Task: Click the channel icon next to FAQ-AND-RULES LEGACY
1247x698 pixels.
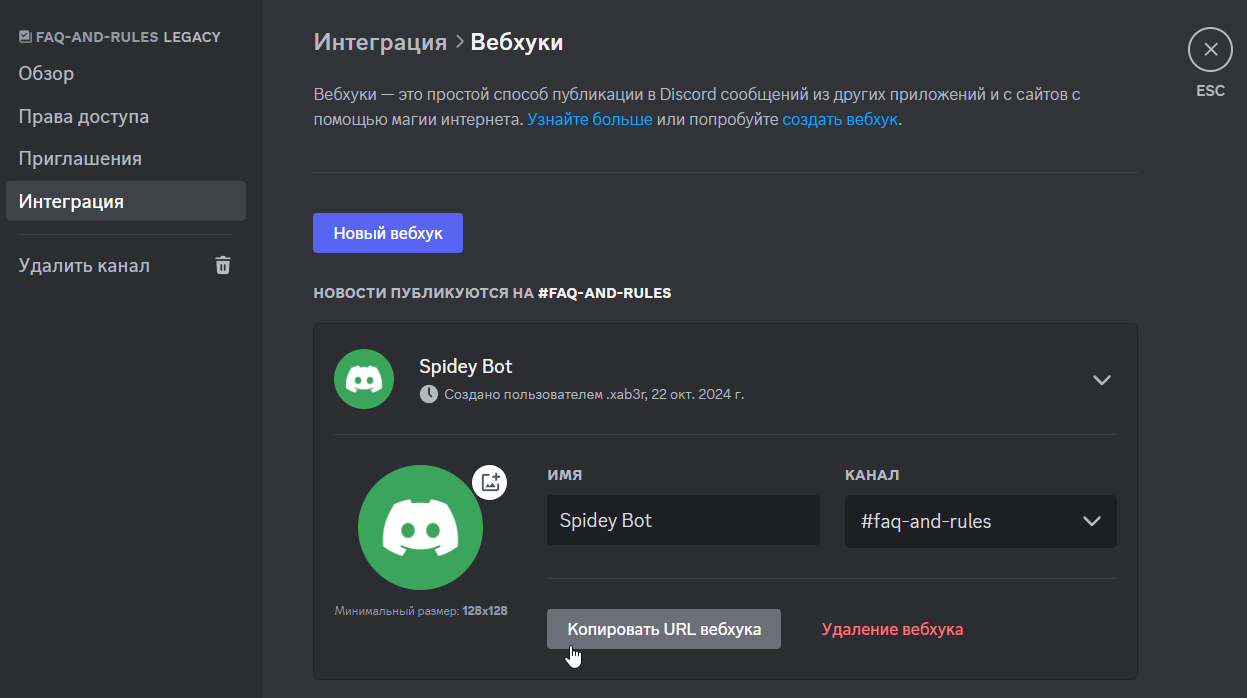Action: [25, 37]
